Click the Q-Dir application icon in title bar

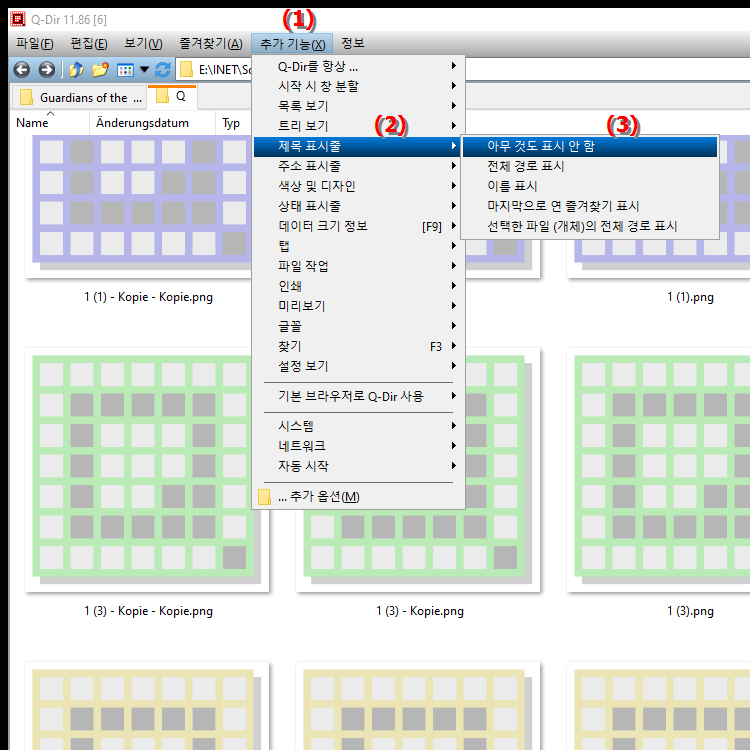tap(18, 19)
